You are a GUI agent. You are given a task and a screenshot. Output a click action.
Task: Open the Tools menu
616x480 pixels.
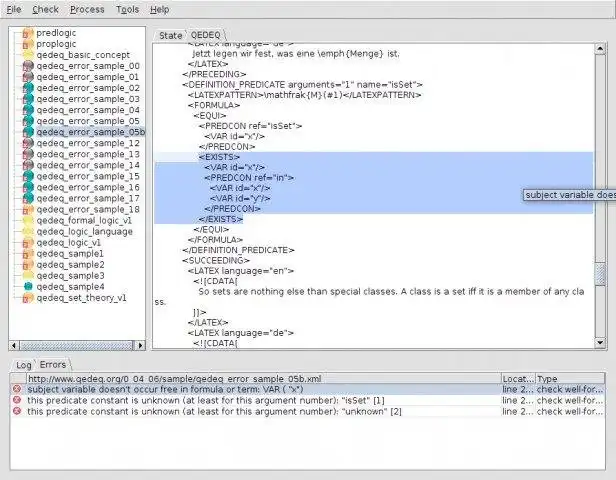tap(127, 9)
